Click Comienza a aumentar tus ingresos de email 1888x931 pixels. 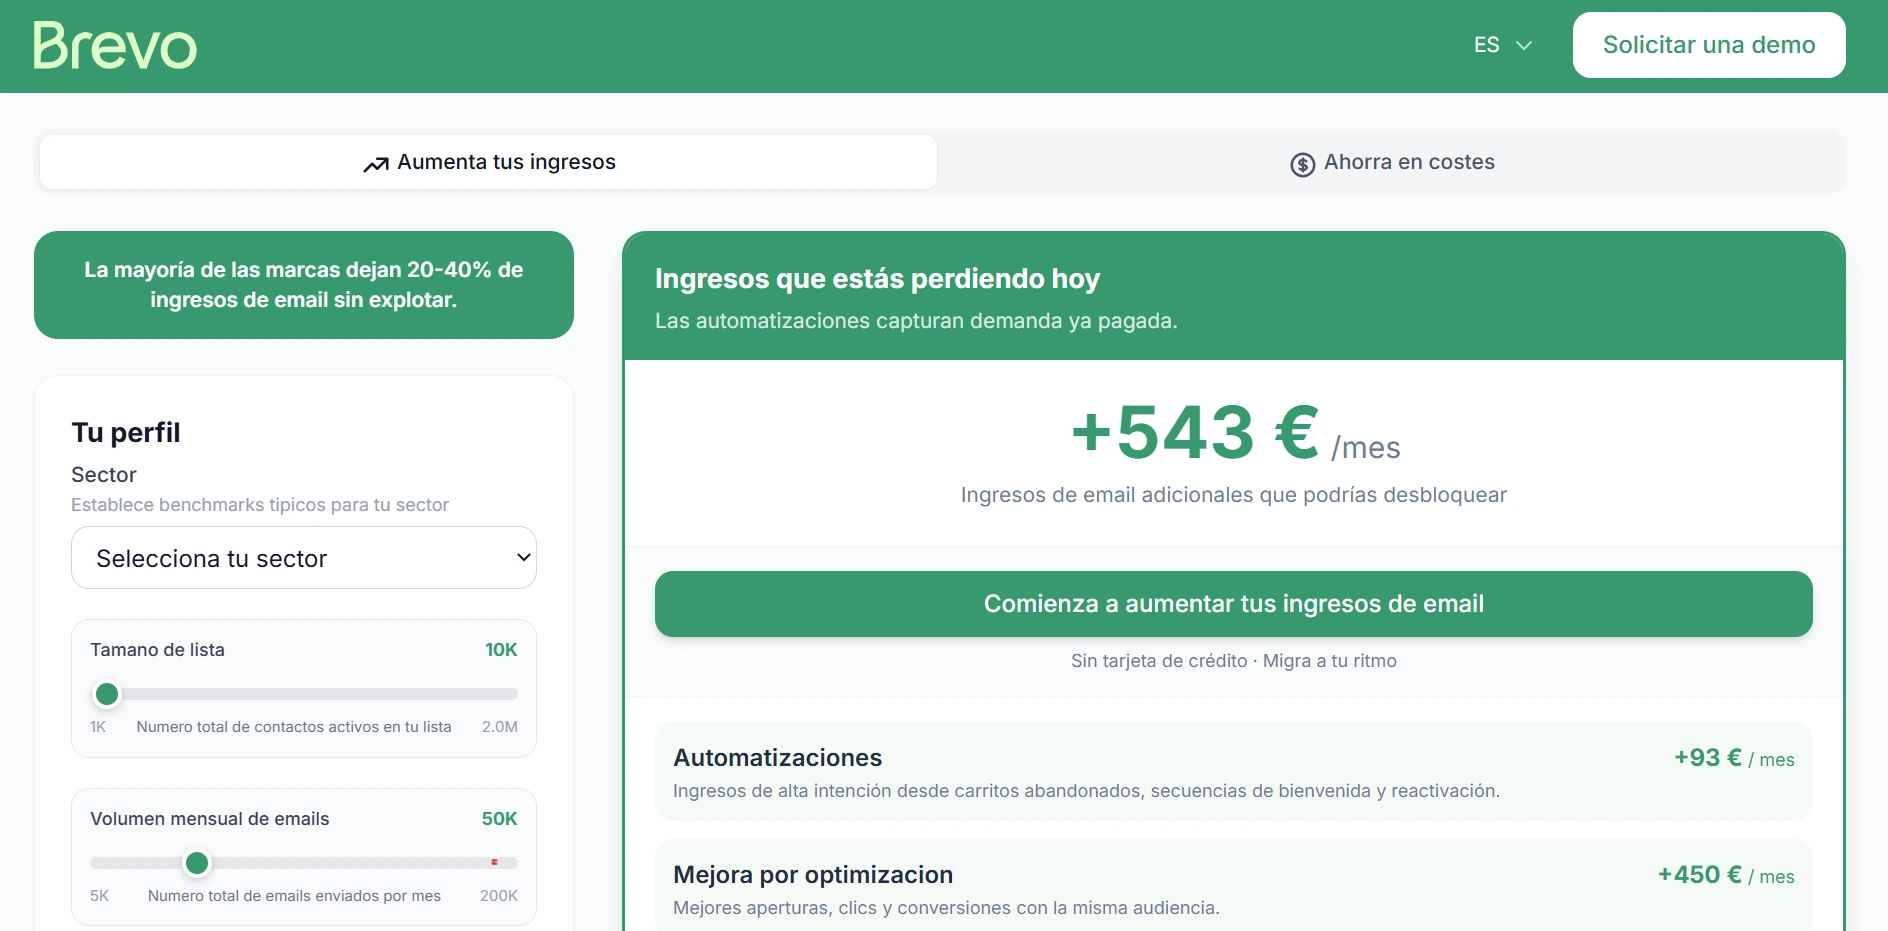click(1233, 604)
